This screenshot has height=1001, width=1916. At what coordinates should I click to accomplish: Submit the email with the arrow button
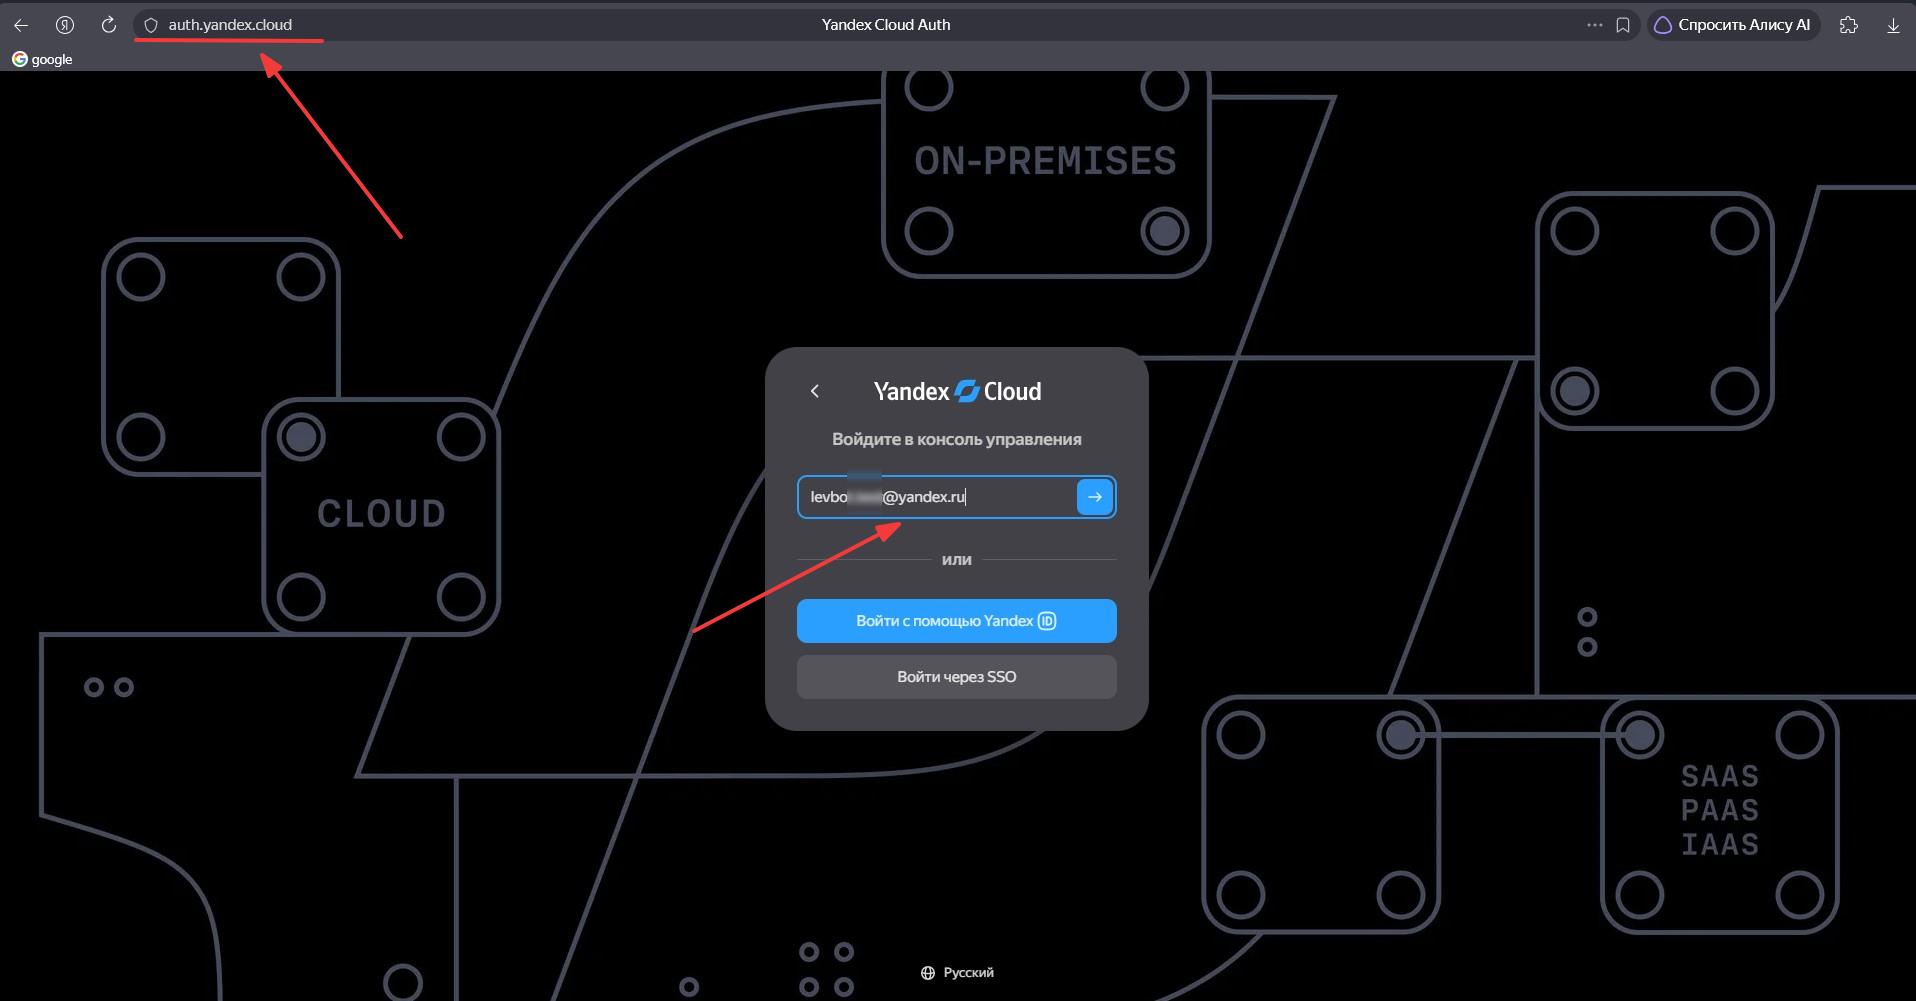click(x=1095, y=497)
